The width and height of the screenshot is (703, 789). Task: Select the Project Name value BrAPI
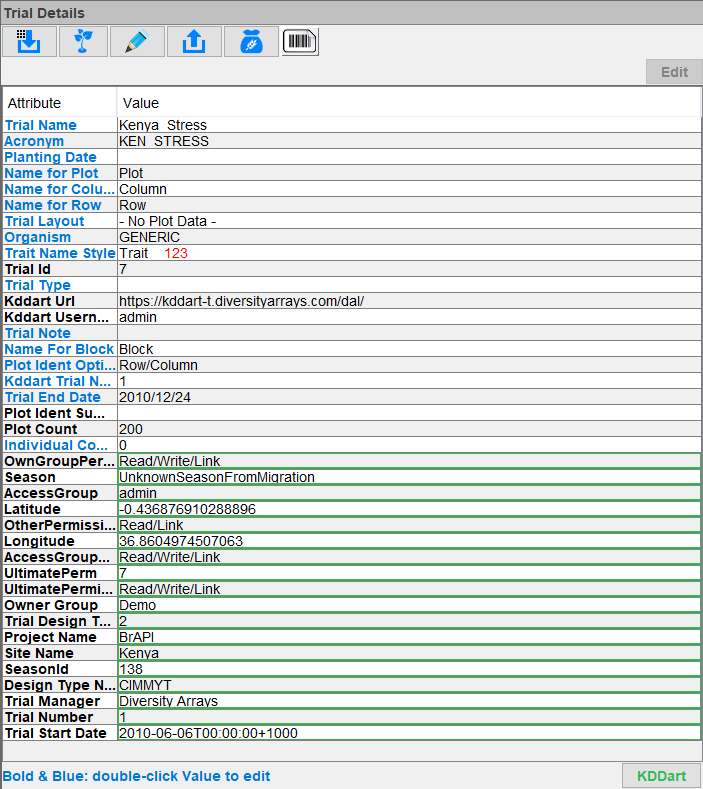409,638
